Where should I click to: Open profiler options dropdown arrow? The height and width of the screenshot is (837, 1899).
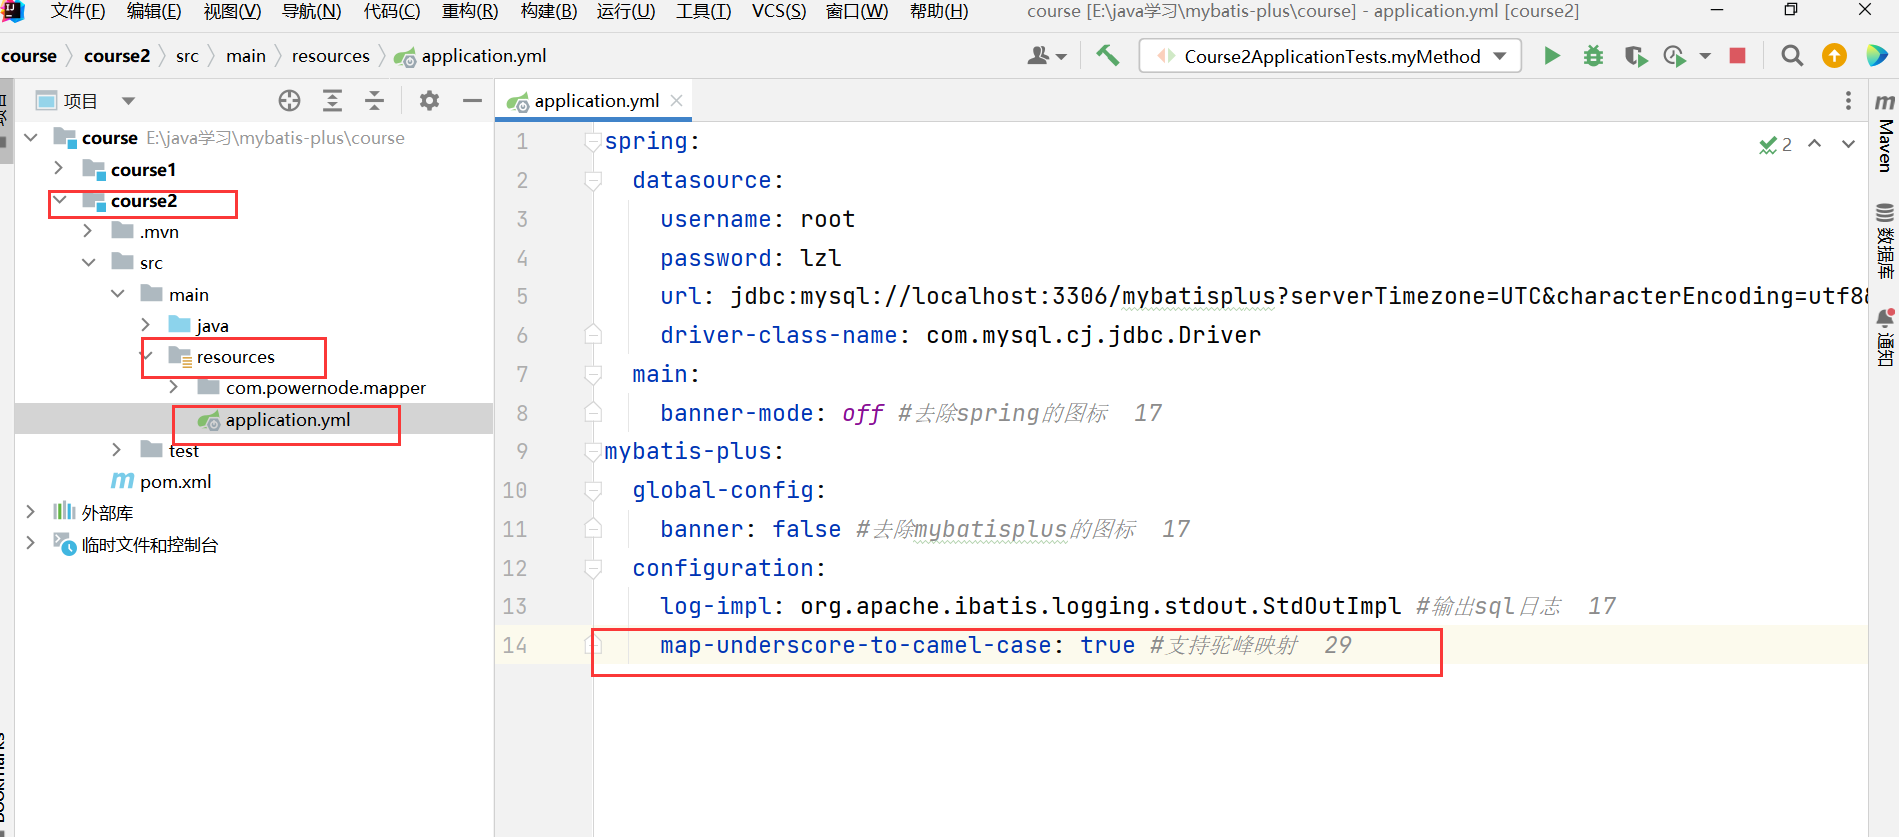1706,56
